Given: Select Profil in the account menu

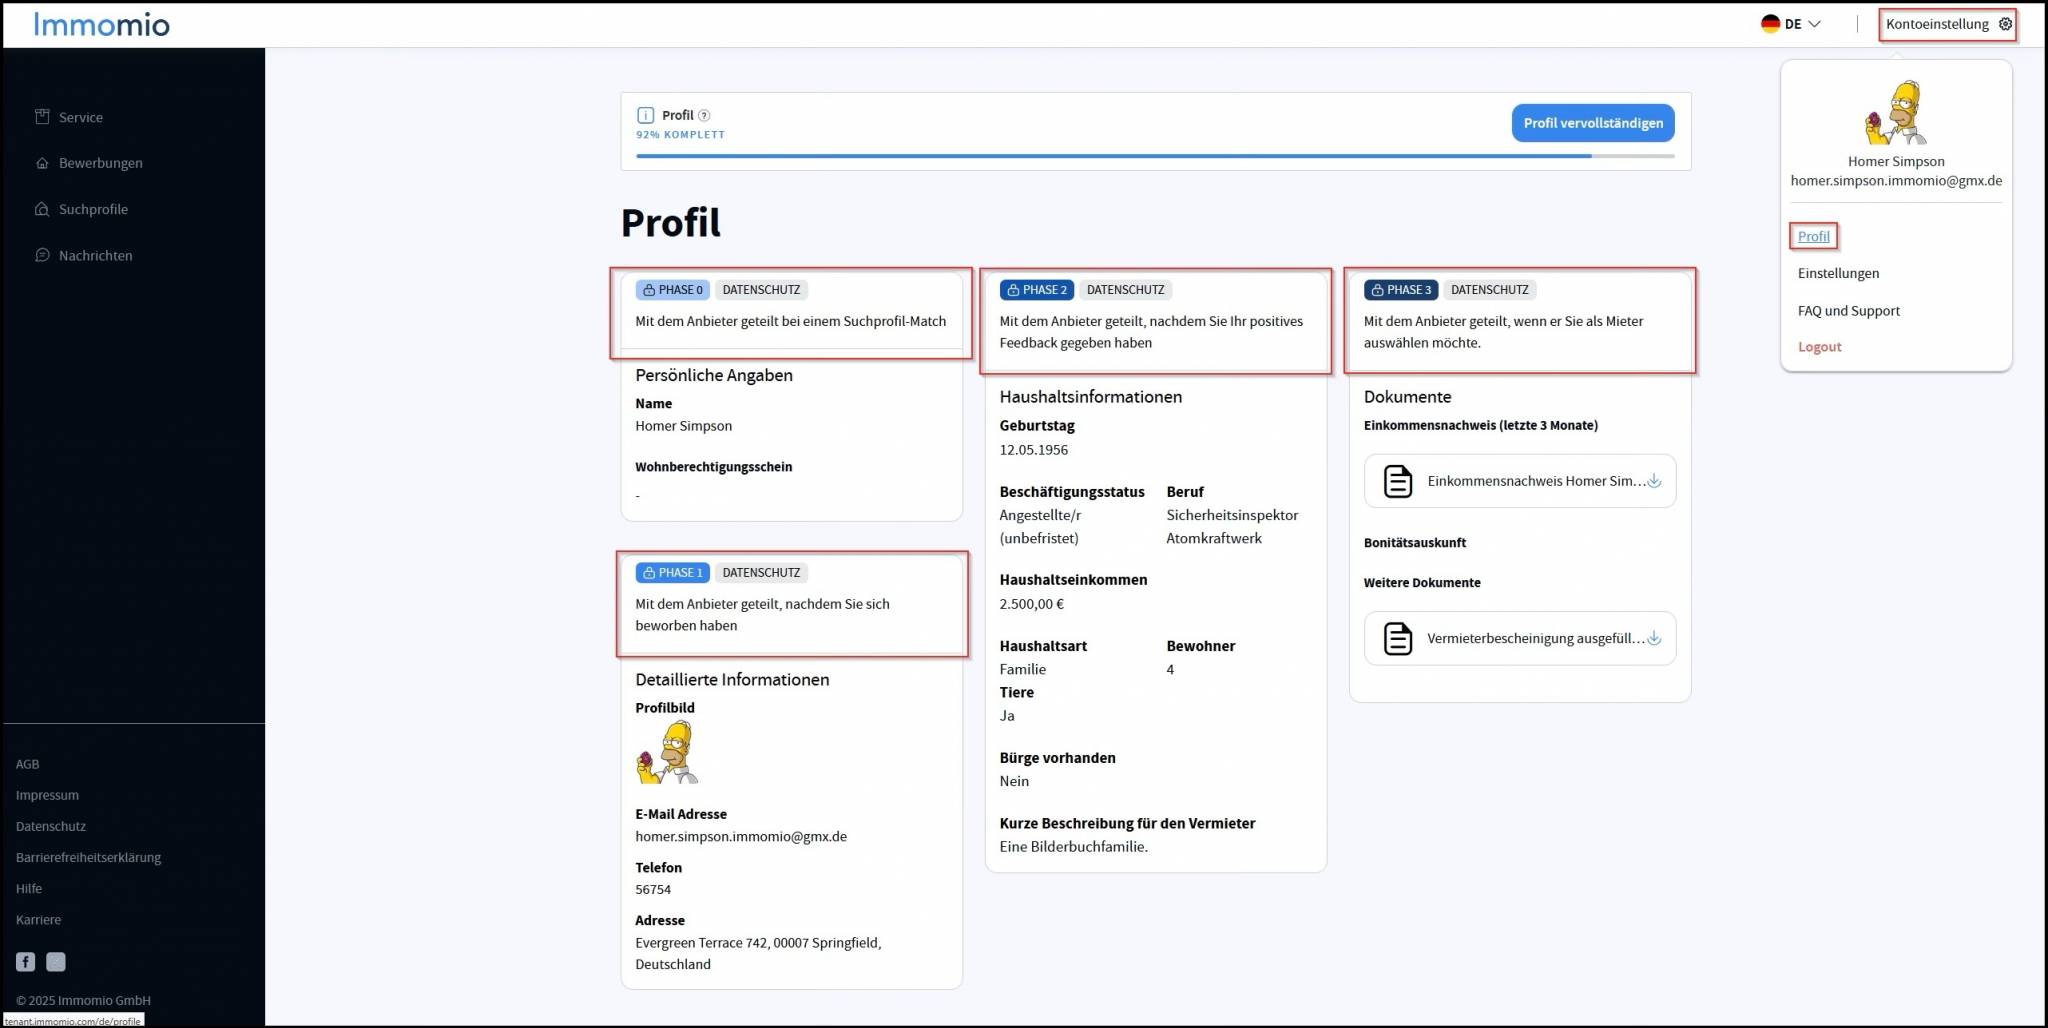Looking at the screenshot, I should 1813,236.
